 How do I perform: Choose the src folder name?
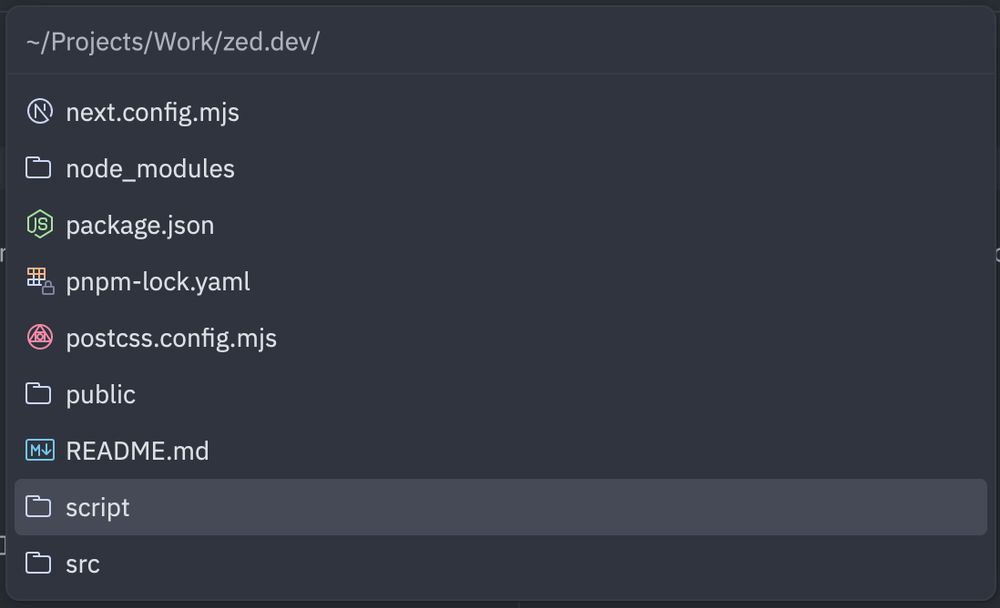[x=83, y=564]
